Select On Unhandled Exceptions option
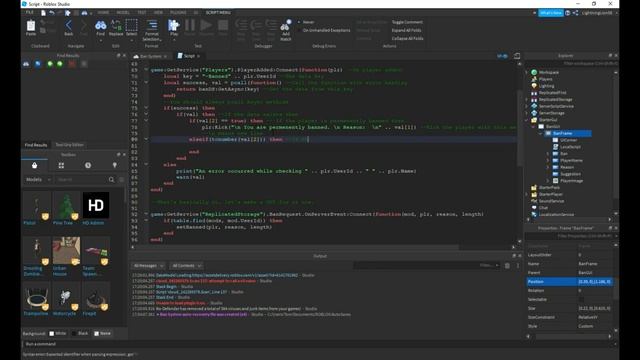Screen dimensions: 640x360 [324, 30]
